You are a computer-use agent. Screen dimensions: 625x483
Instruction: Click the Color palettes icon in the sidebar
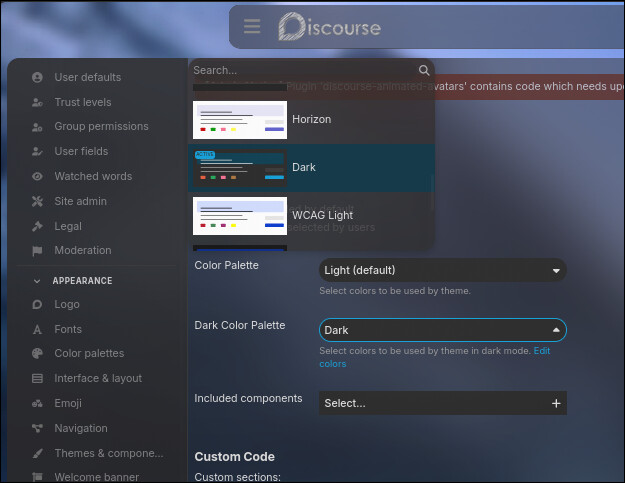(37, 353)
